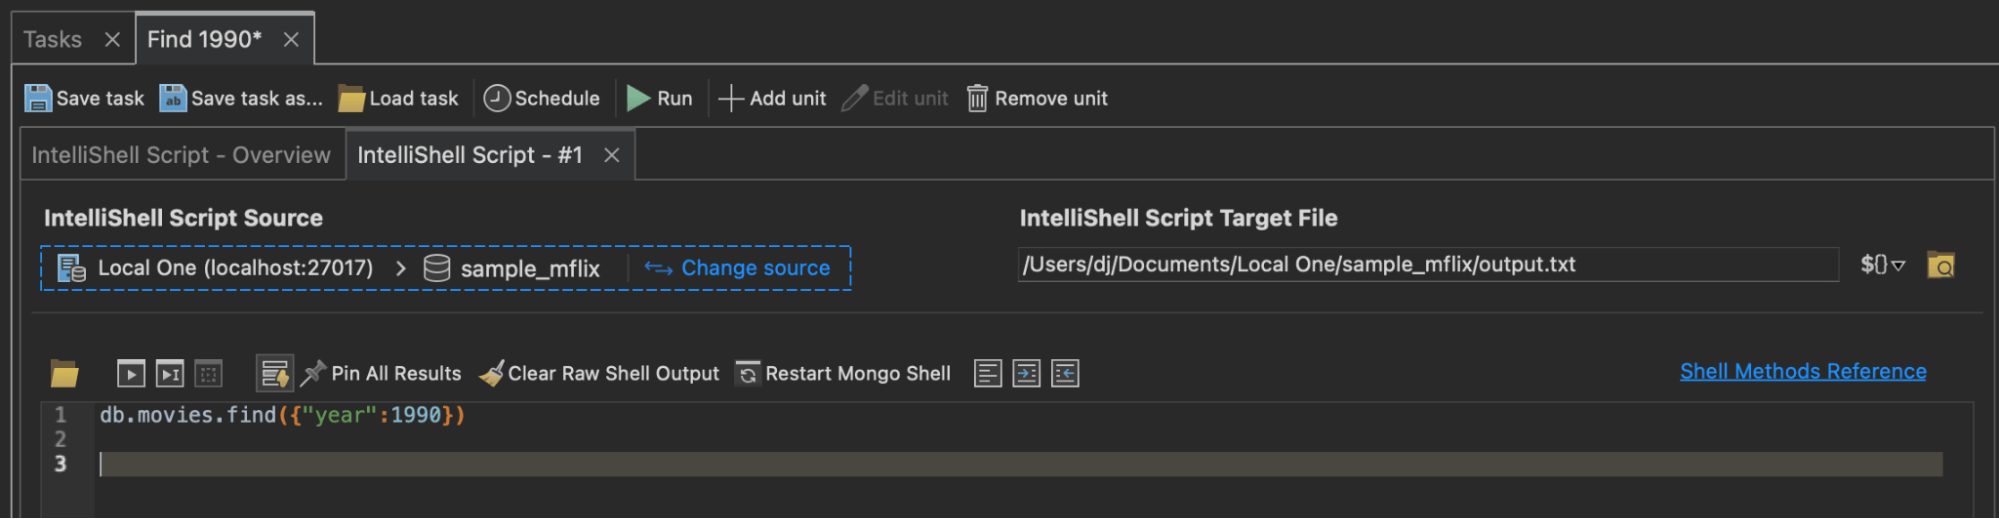Pin All Results

coord(382,374)
